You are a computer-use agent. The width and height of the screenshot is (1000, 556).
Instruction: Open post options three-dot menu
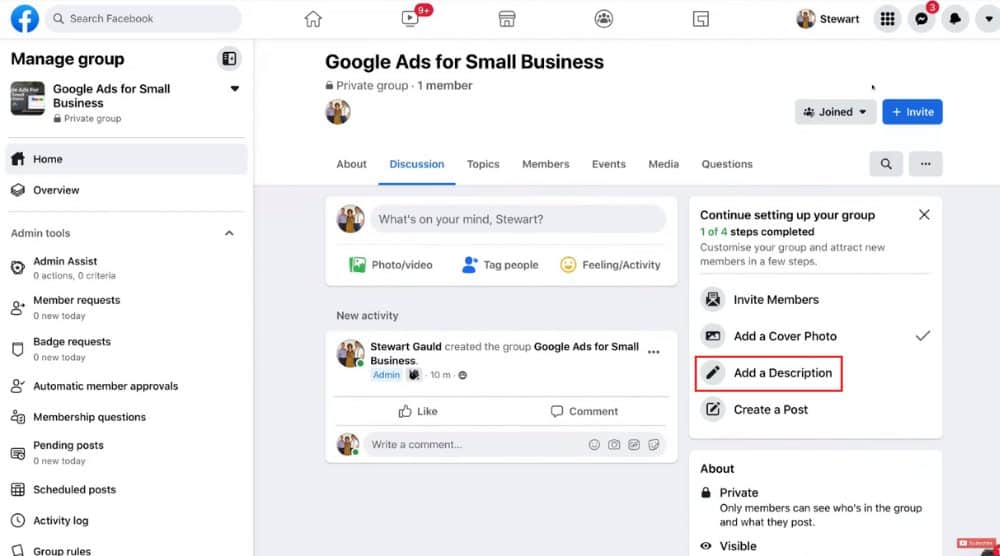(654, 352)
